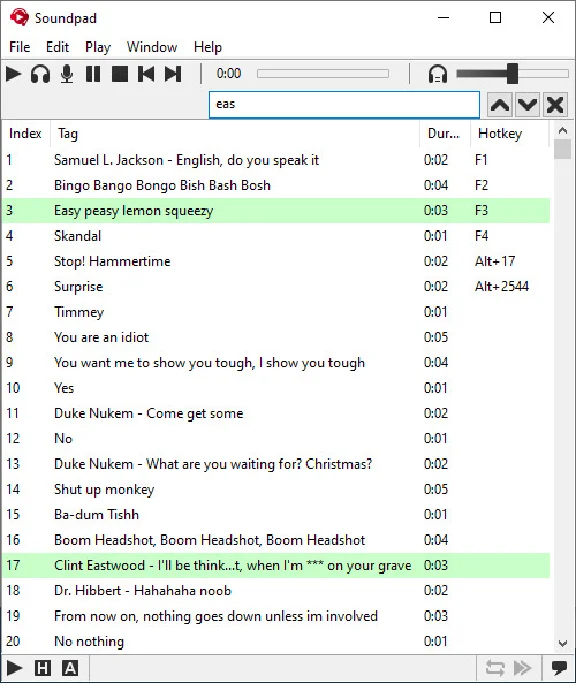Image resolution: width=576 pixels, height=683 pixels.
Task: Jump to next search match with down chevron
Action: tap(527, 105)
